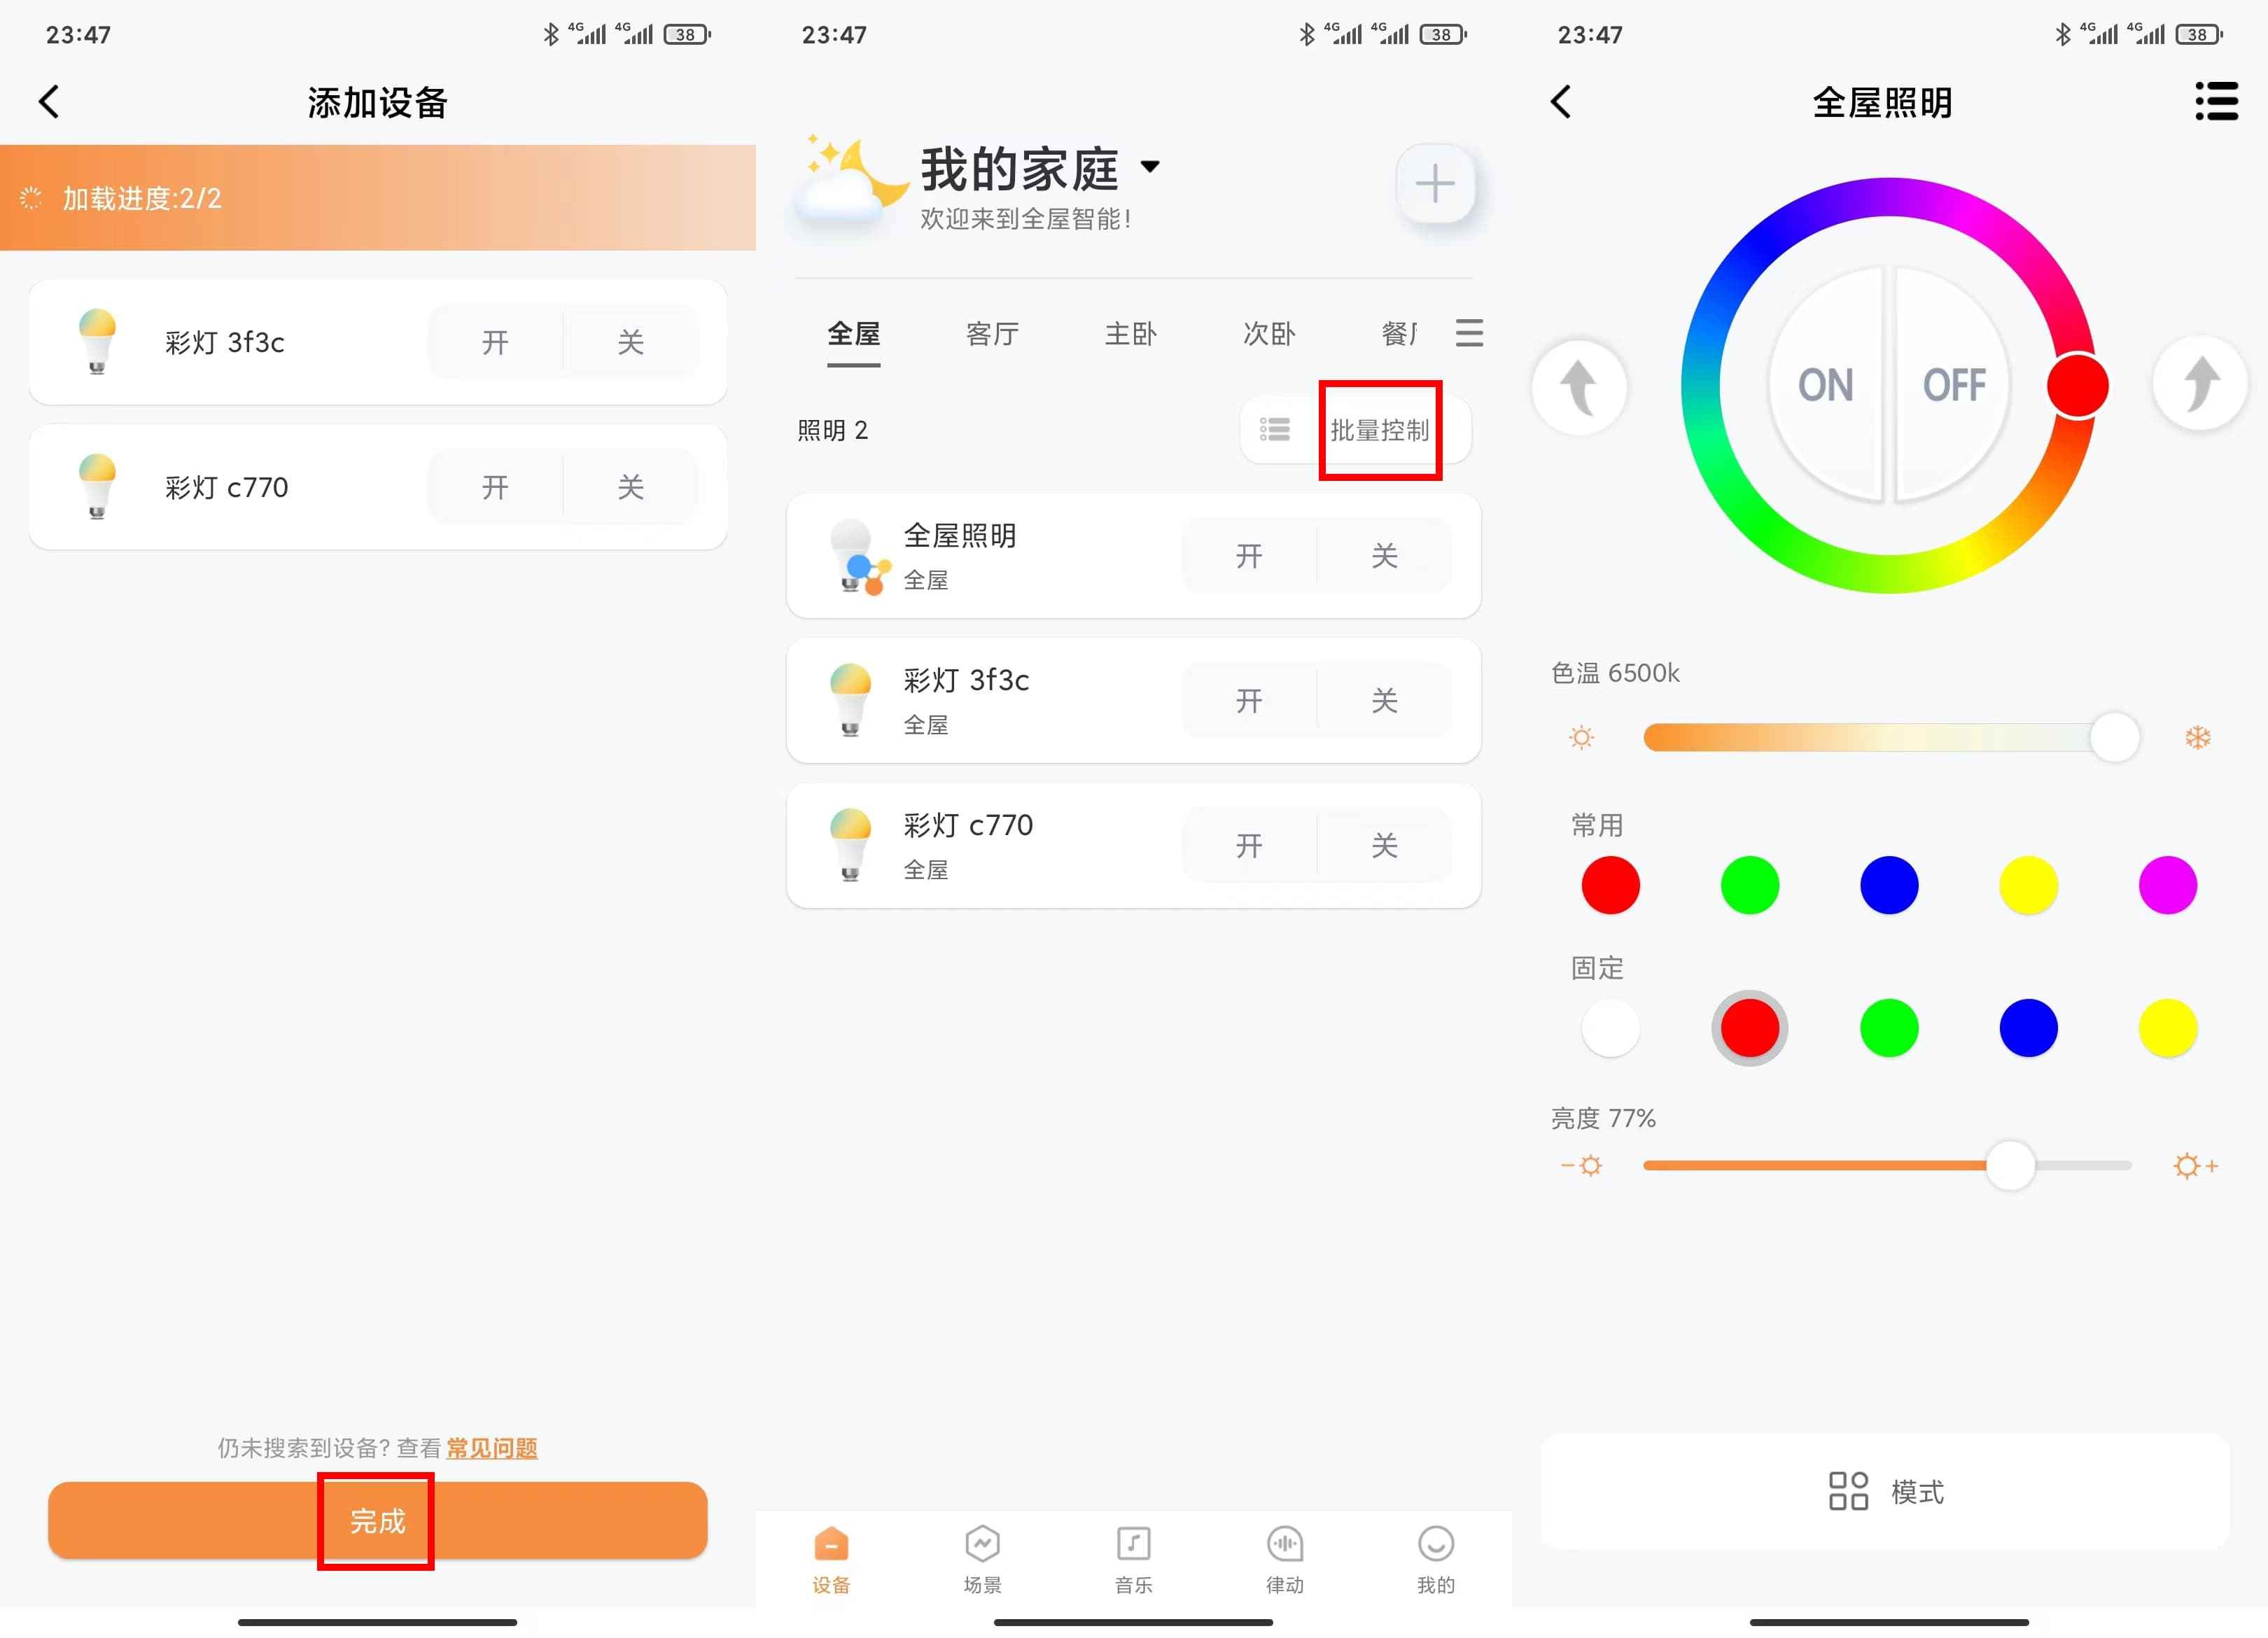The width and height of the screenshot is (2268, 1638).
Task: Expand 我的家庭 home dropdown arrow
Action: pos(1150,167)
